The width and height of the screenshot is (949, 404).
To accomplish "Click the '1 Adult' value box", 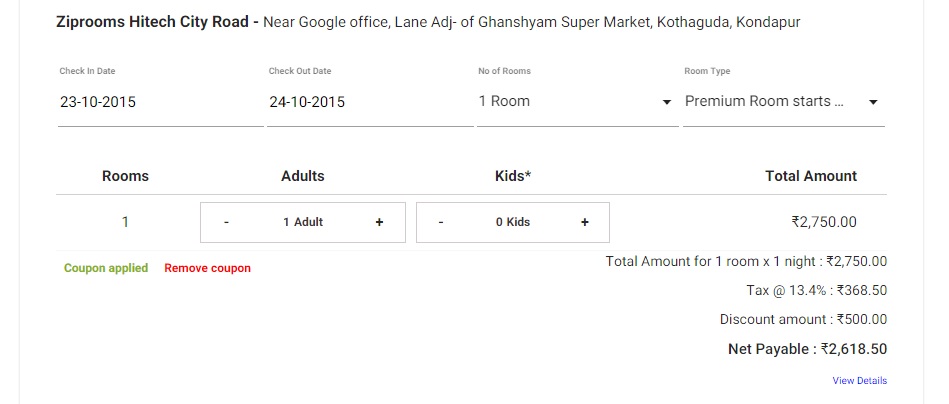I will tap(303, 222).
